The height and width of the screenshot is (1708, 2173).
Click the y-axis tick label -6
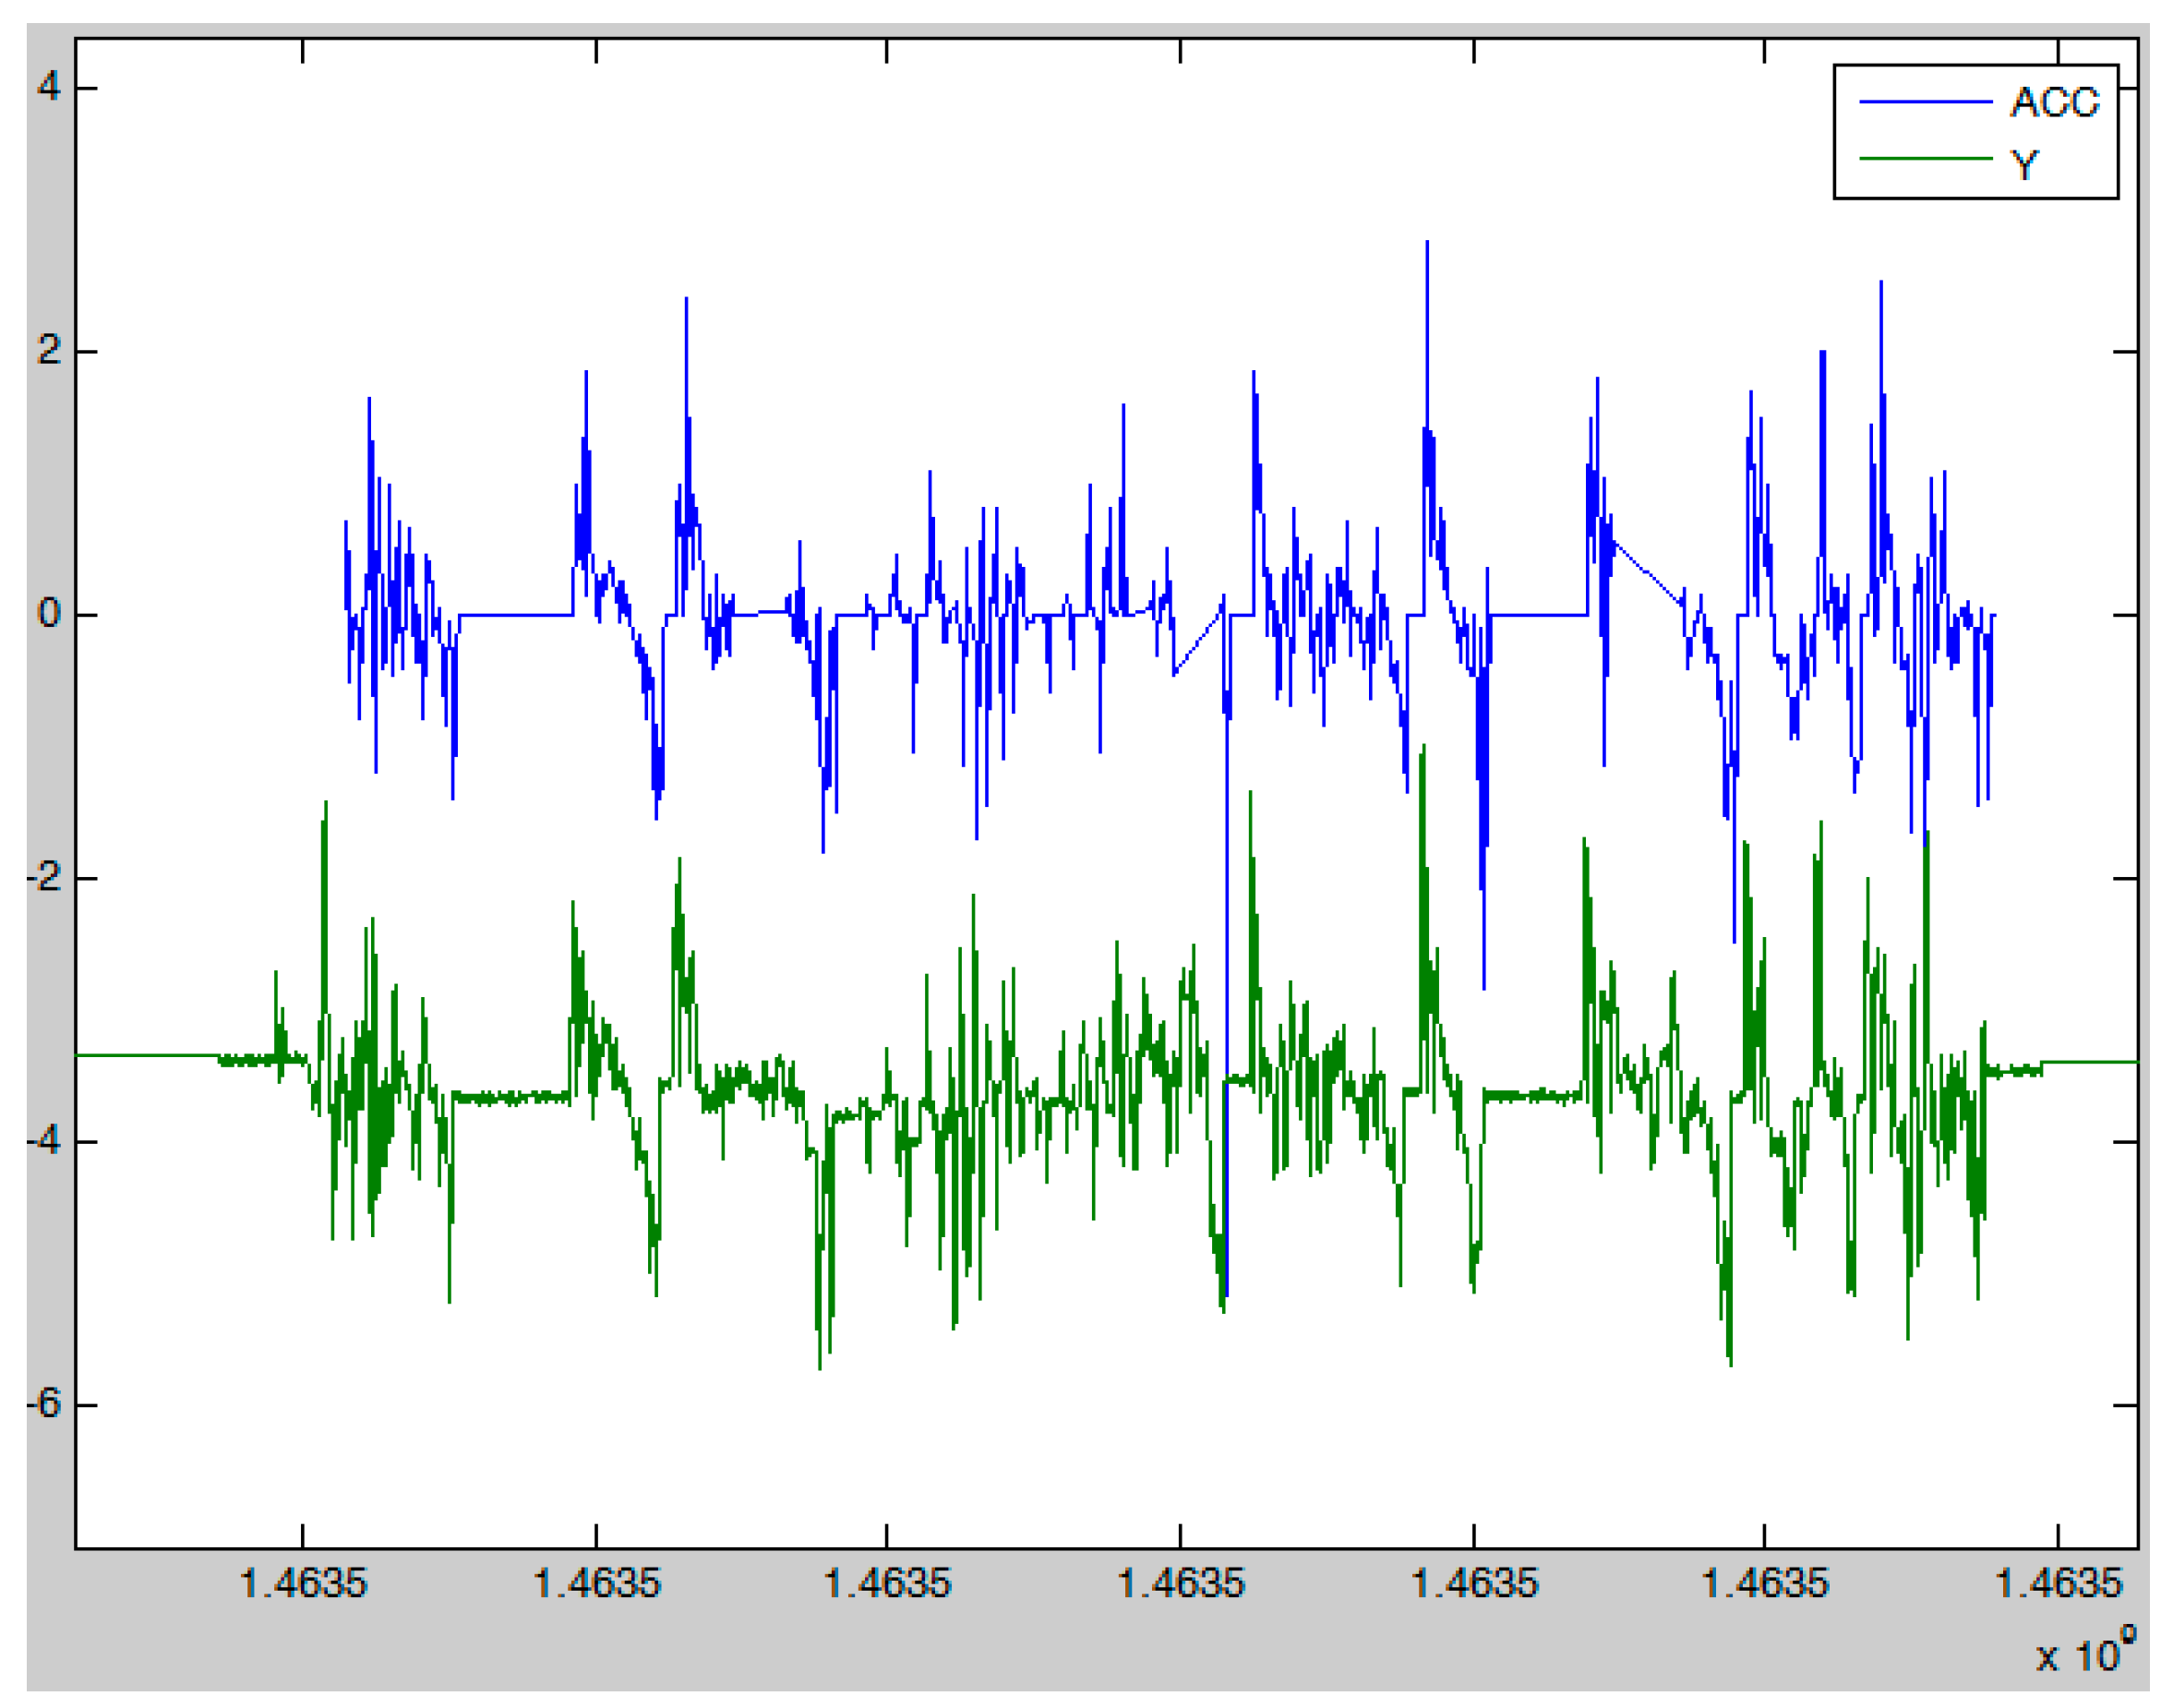(45, 1404)
